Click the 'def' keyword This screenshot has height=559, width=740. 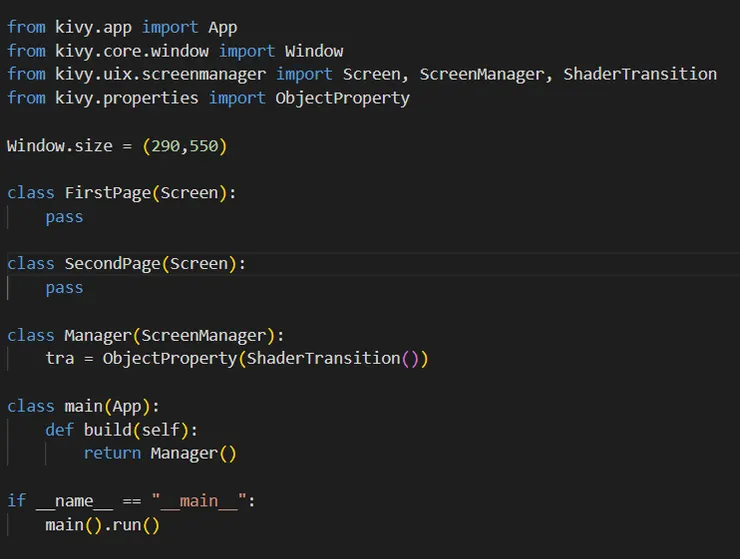pyautogui.click(x=59, y=430)
